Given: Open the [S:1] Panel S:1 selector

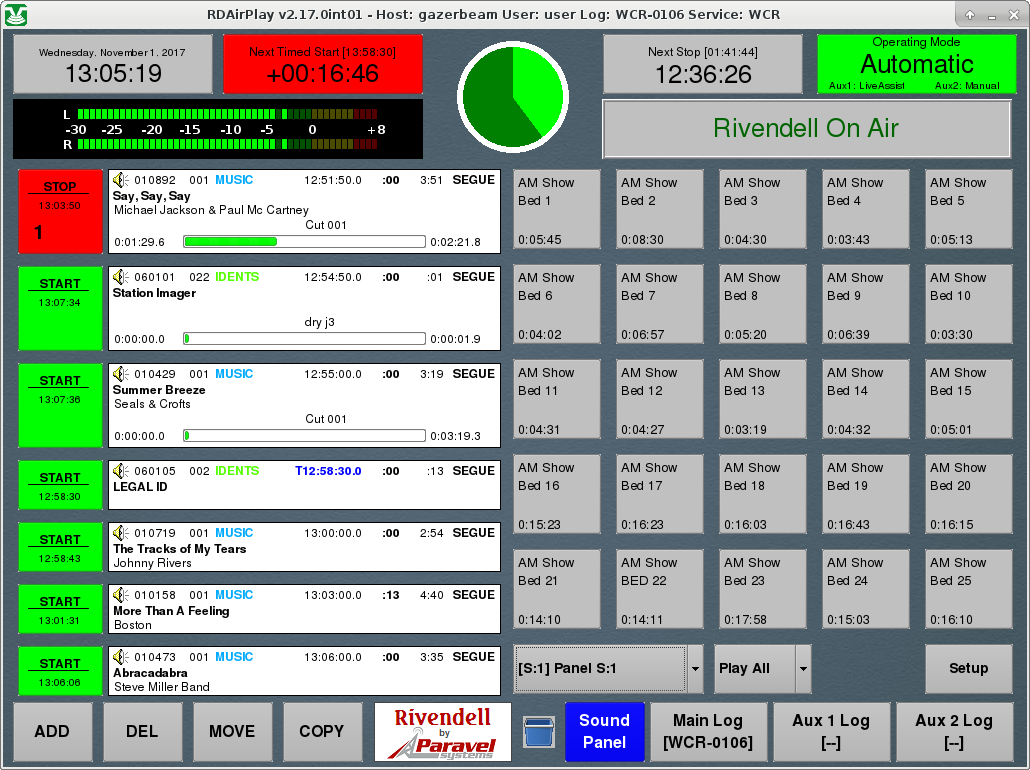Looking at the screenshot, I should tap(599, 668).
